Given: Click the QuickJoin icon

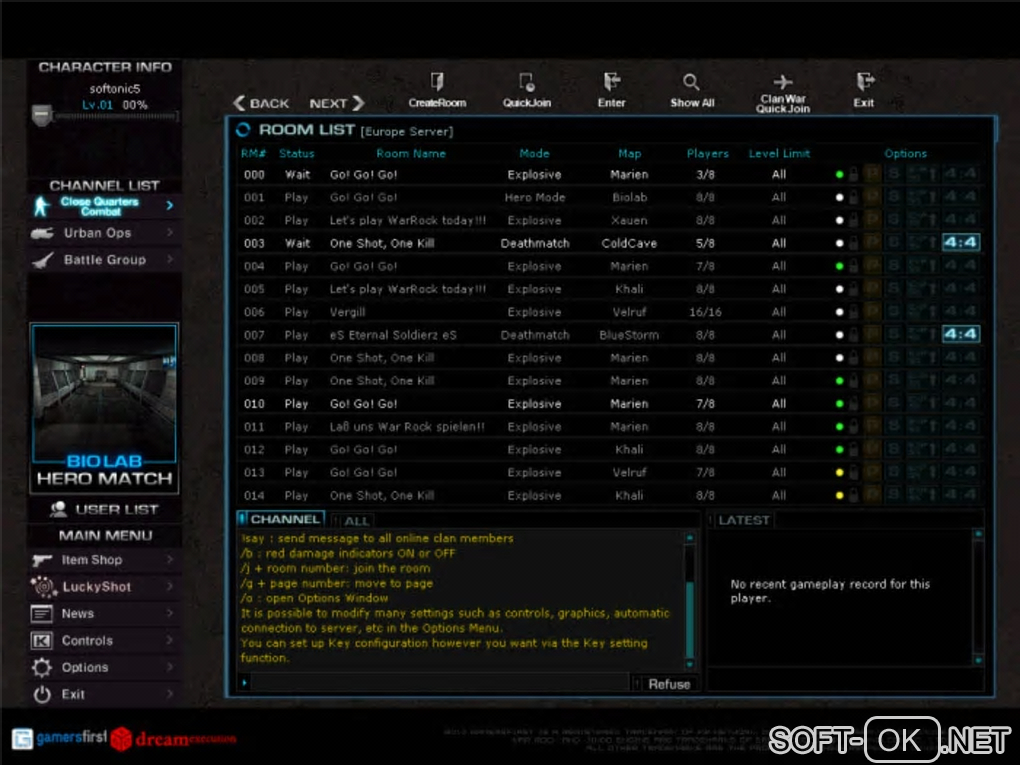Looking at the screenshot, I should (x=527, y=82).
